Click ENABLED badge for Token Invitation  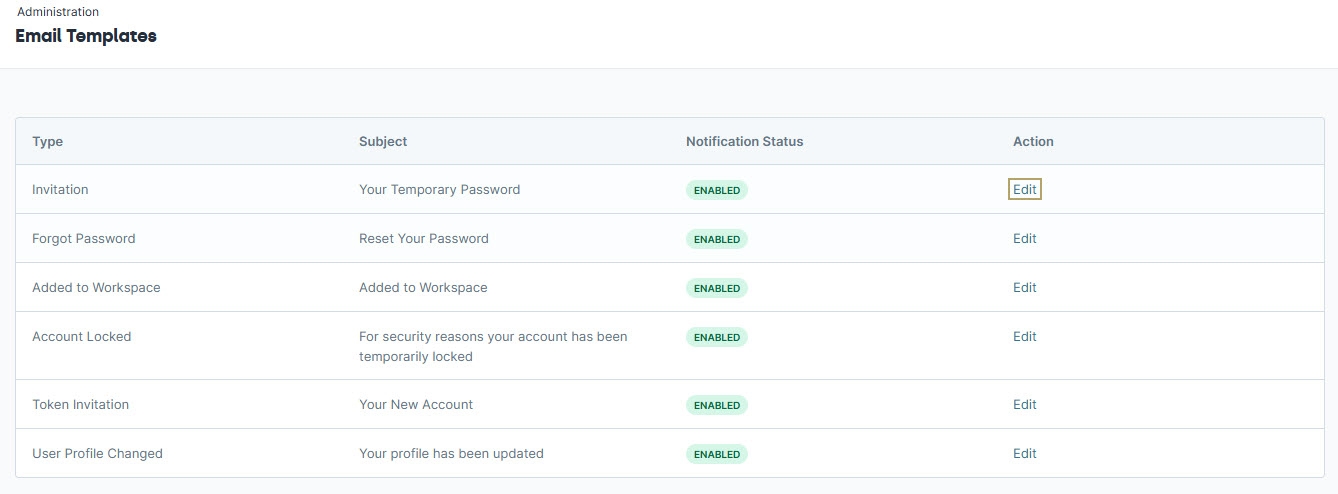pos(717,405)
